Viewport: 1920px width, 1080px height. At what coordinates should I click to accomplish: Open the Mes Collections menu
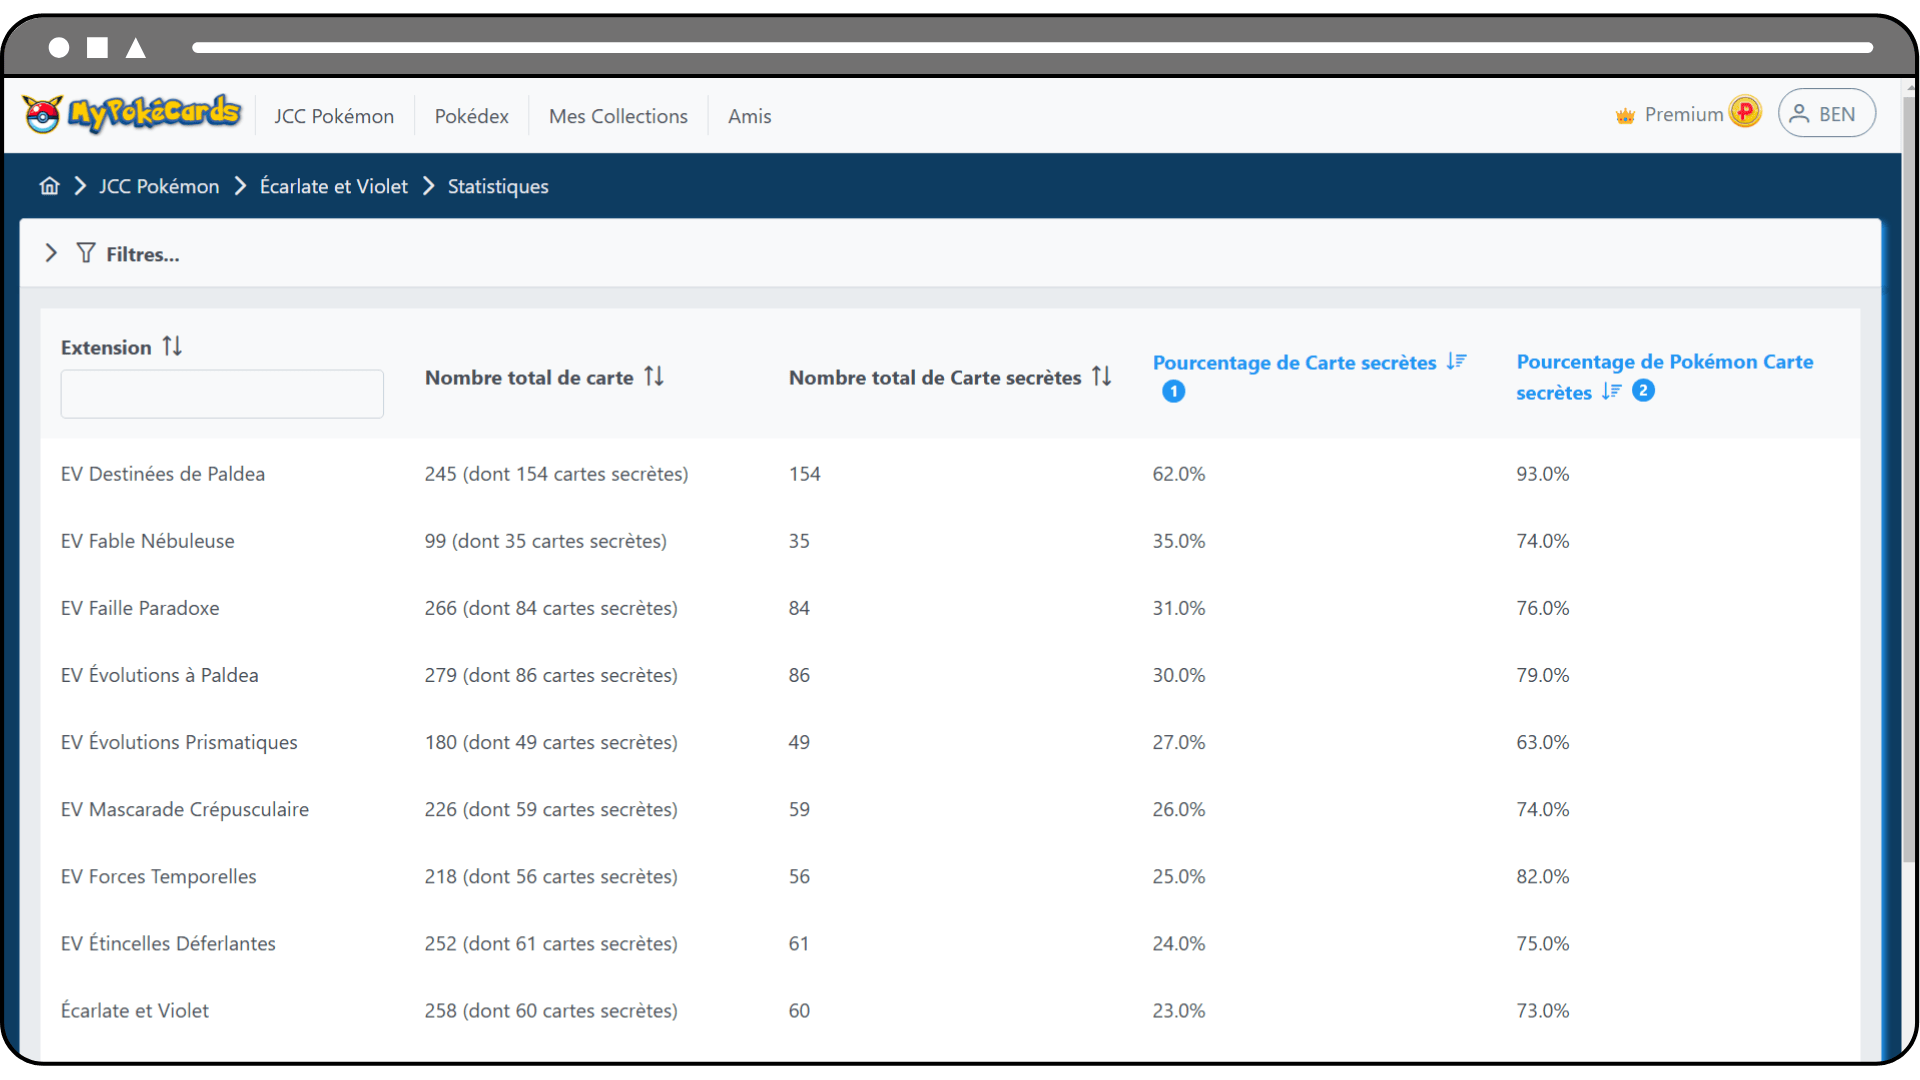[618, 116]
